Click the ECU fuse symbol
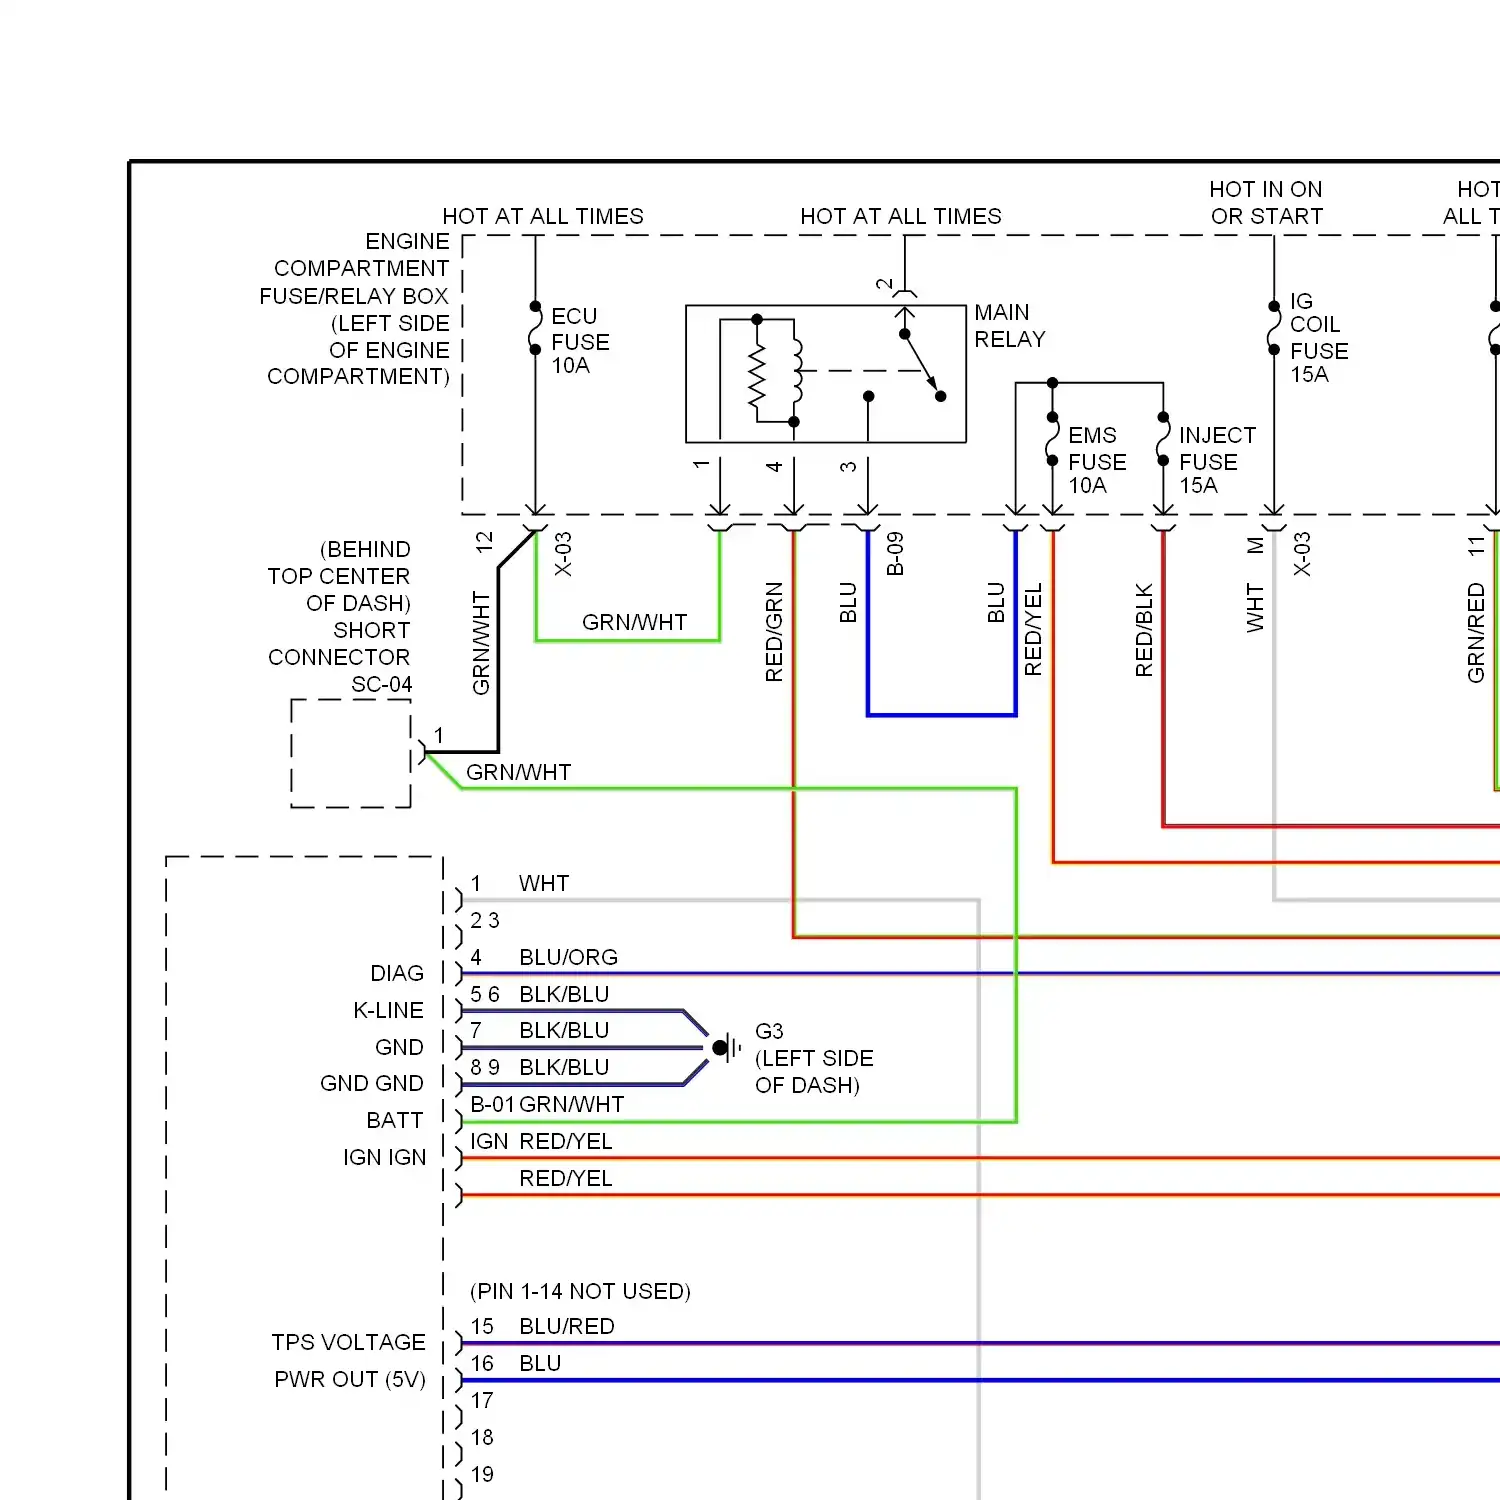Viewport: 1500px width, 1500px height. [535, 328]
